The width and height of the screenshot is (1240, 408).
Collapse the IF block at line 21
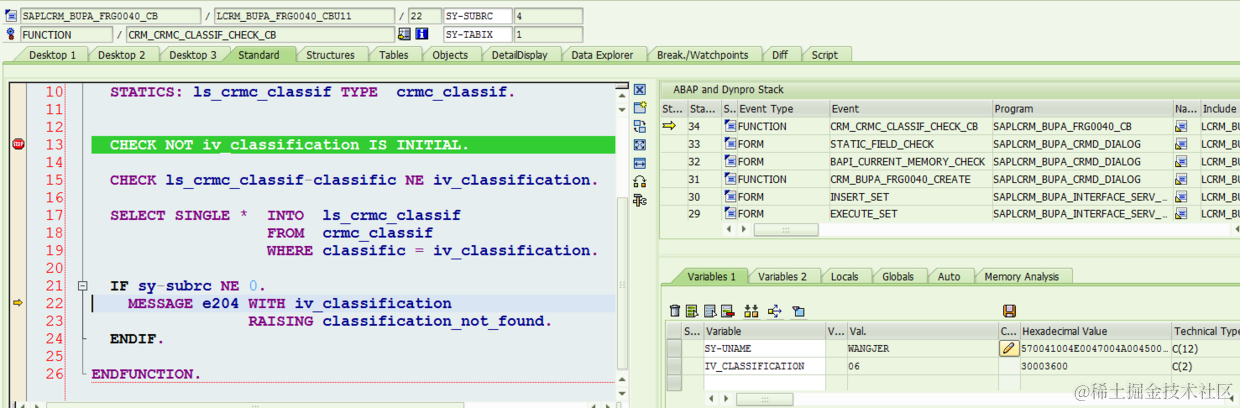click(x=83, y=286)
